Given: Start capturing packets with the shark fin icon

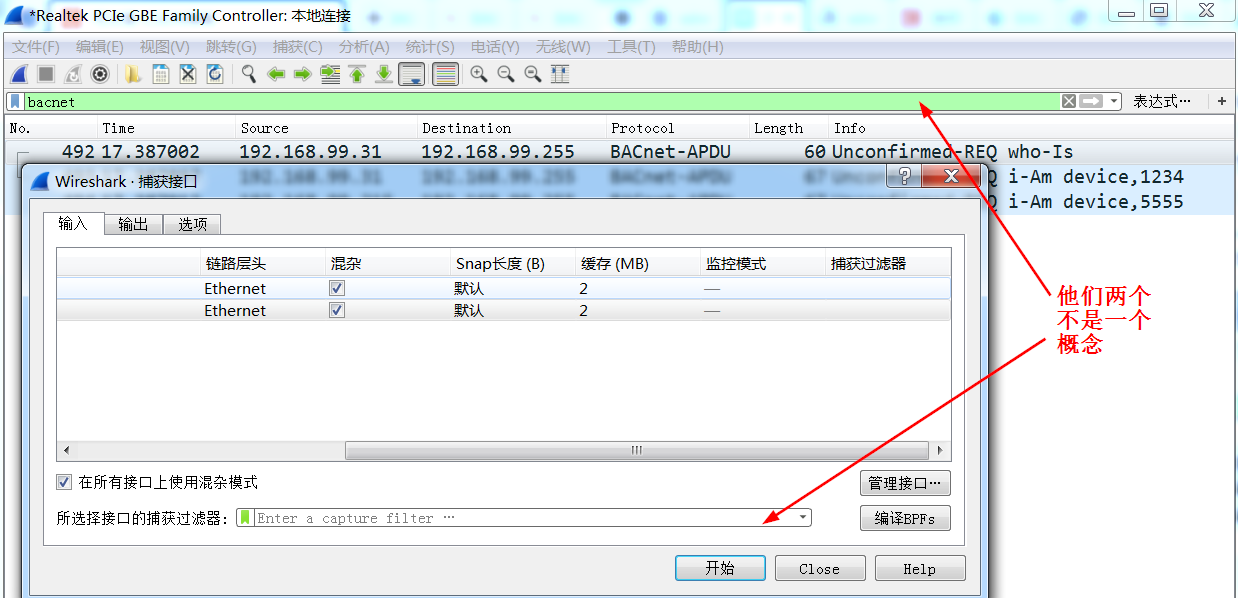Looking at the screenshot, I should (19, 74).
